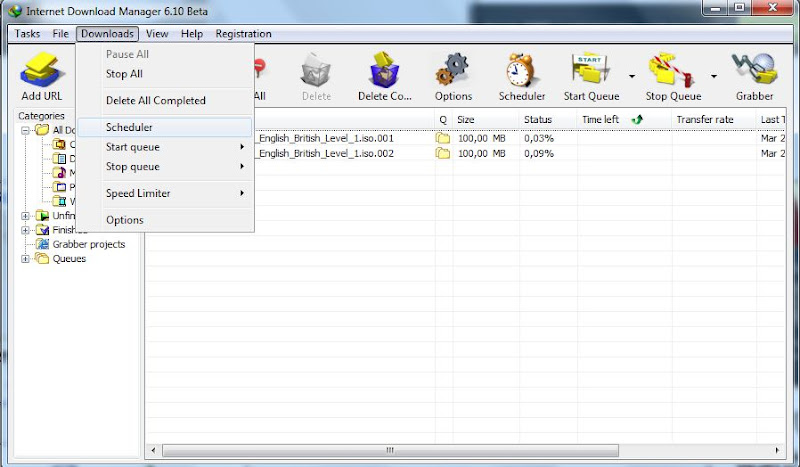The width and height of the screenshot is (800, 467).
Task: Expand the Unfinished tree node
Action: tap(25, 216)
